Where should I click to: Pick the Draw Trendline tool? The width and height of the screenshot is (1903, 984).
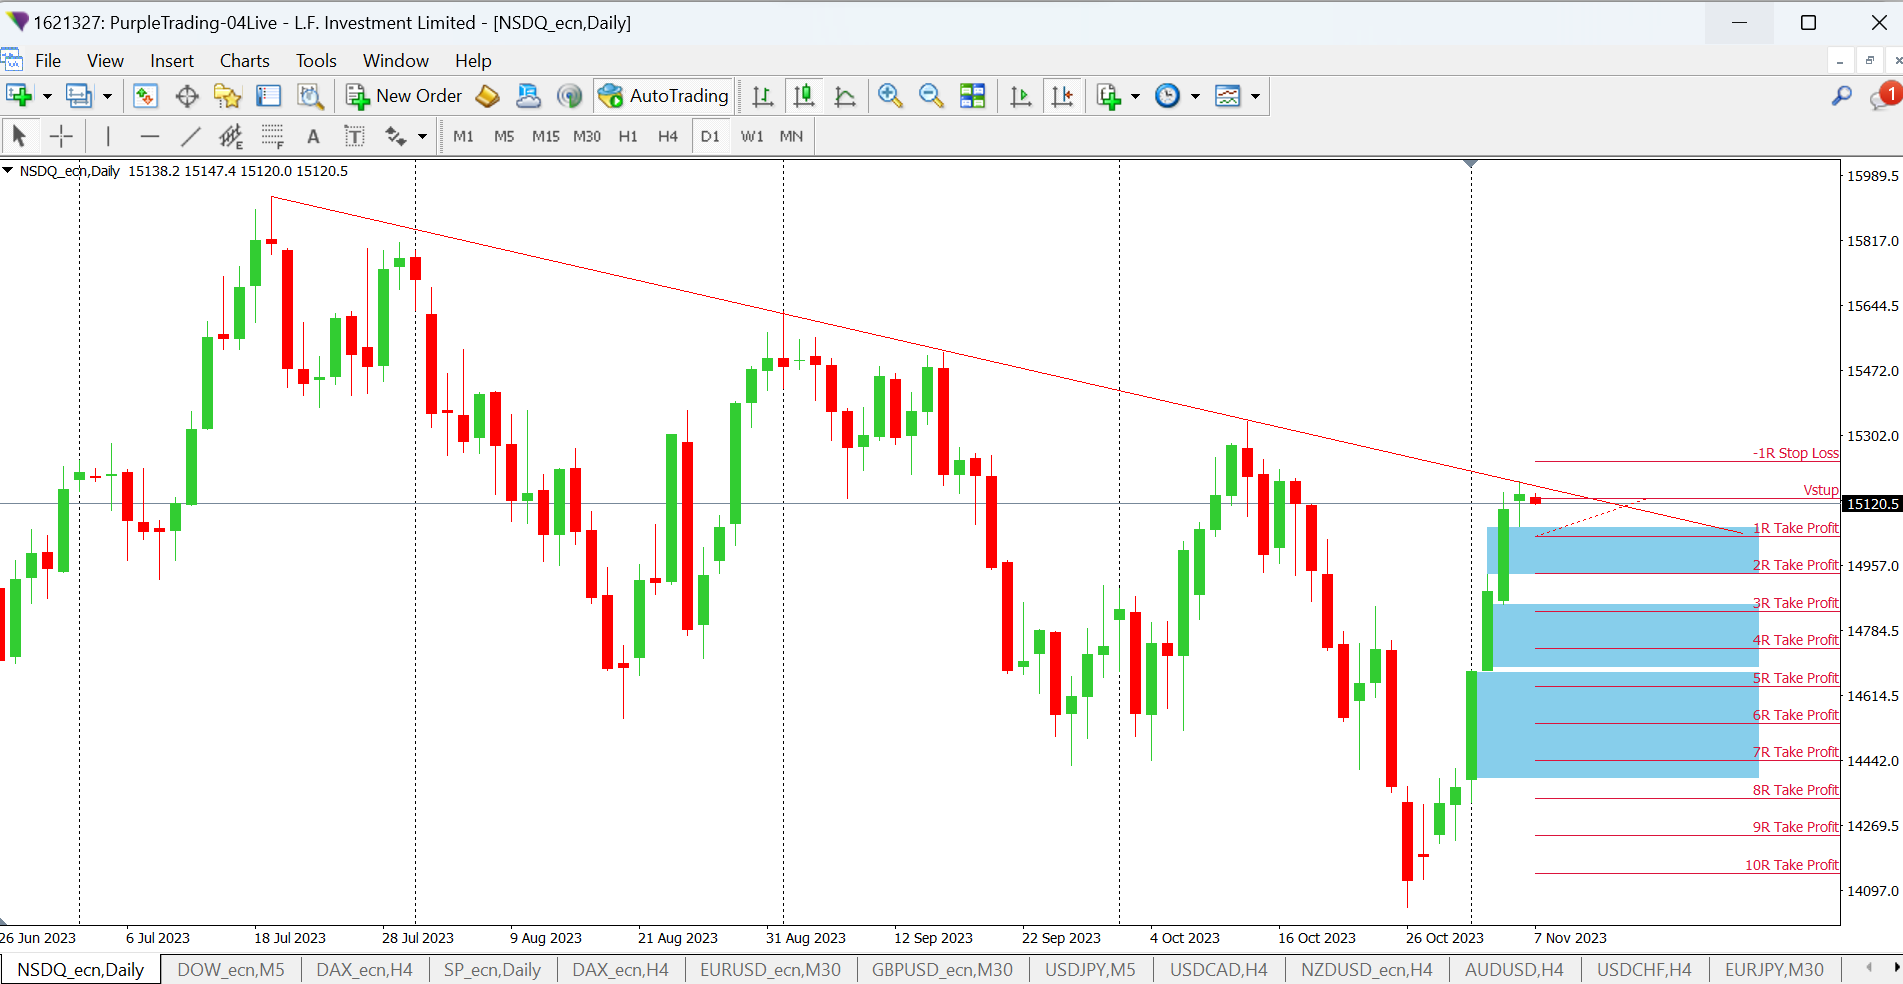point(190,136)
